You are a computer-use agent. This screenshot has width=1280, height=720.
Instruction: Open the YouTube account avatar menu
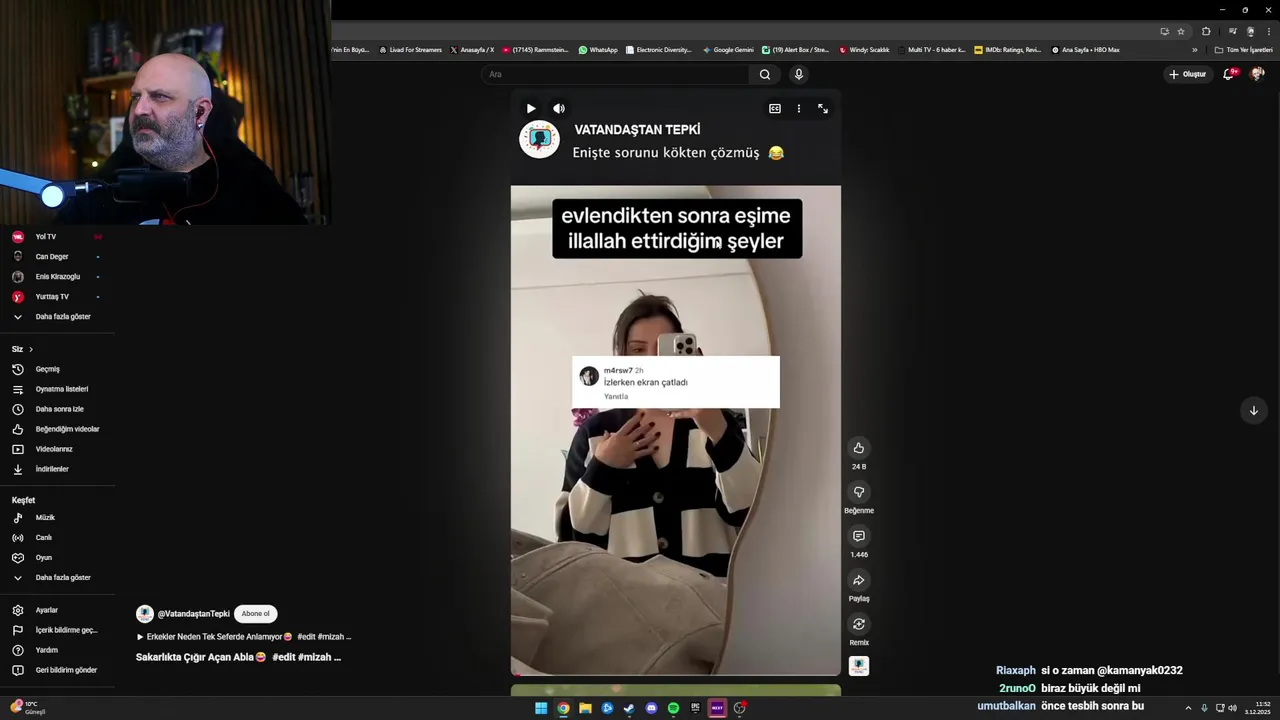[1257, 74]
